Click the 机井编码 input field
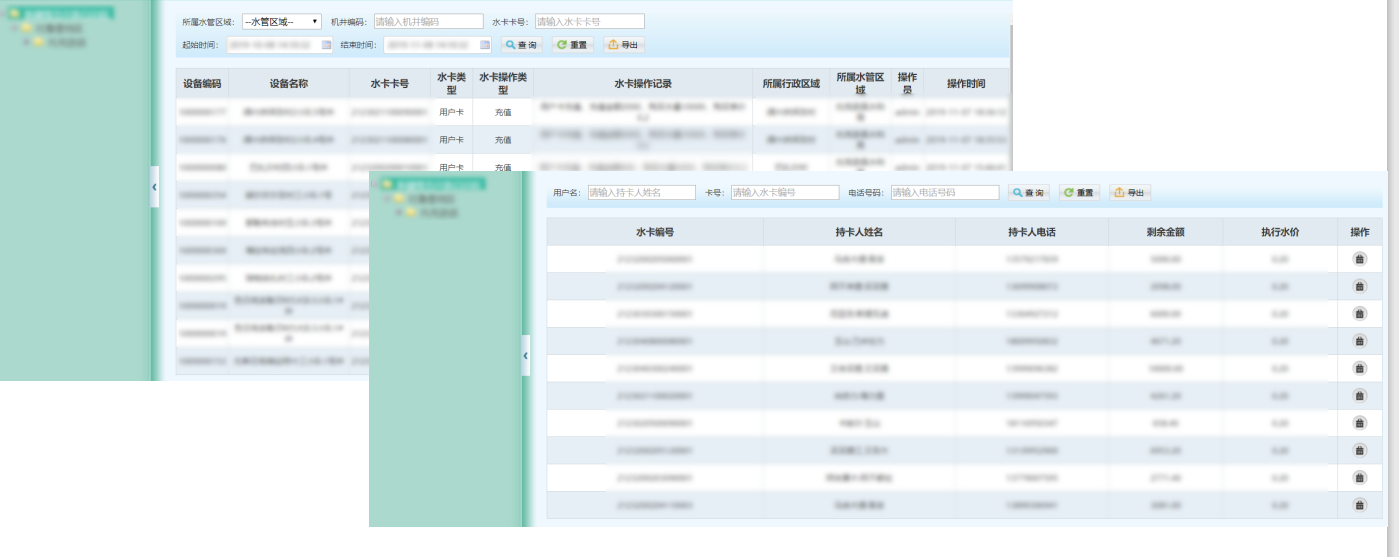The image size is (1399, 557). (x=428, y=21)
